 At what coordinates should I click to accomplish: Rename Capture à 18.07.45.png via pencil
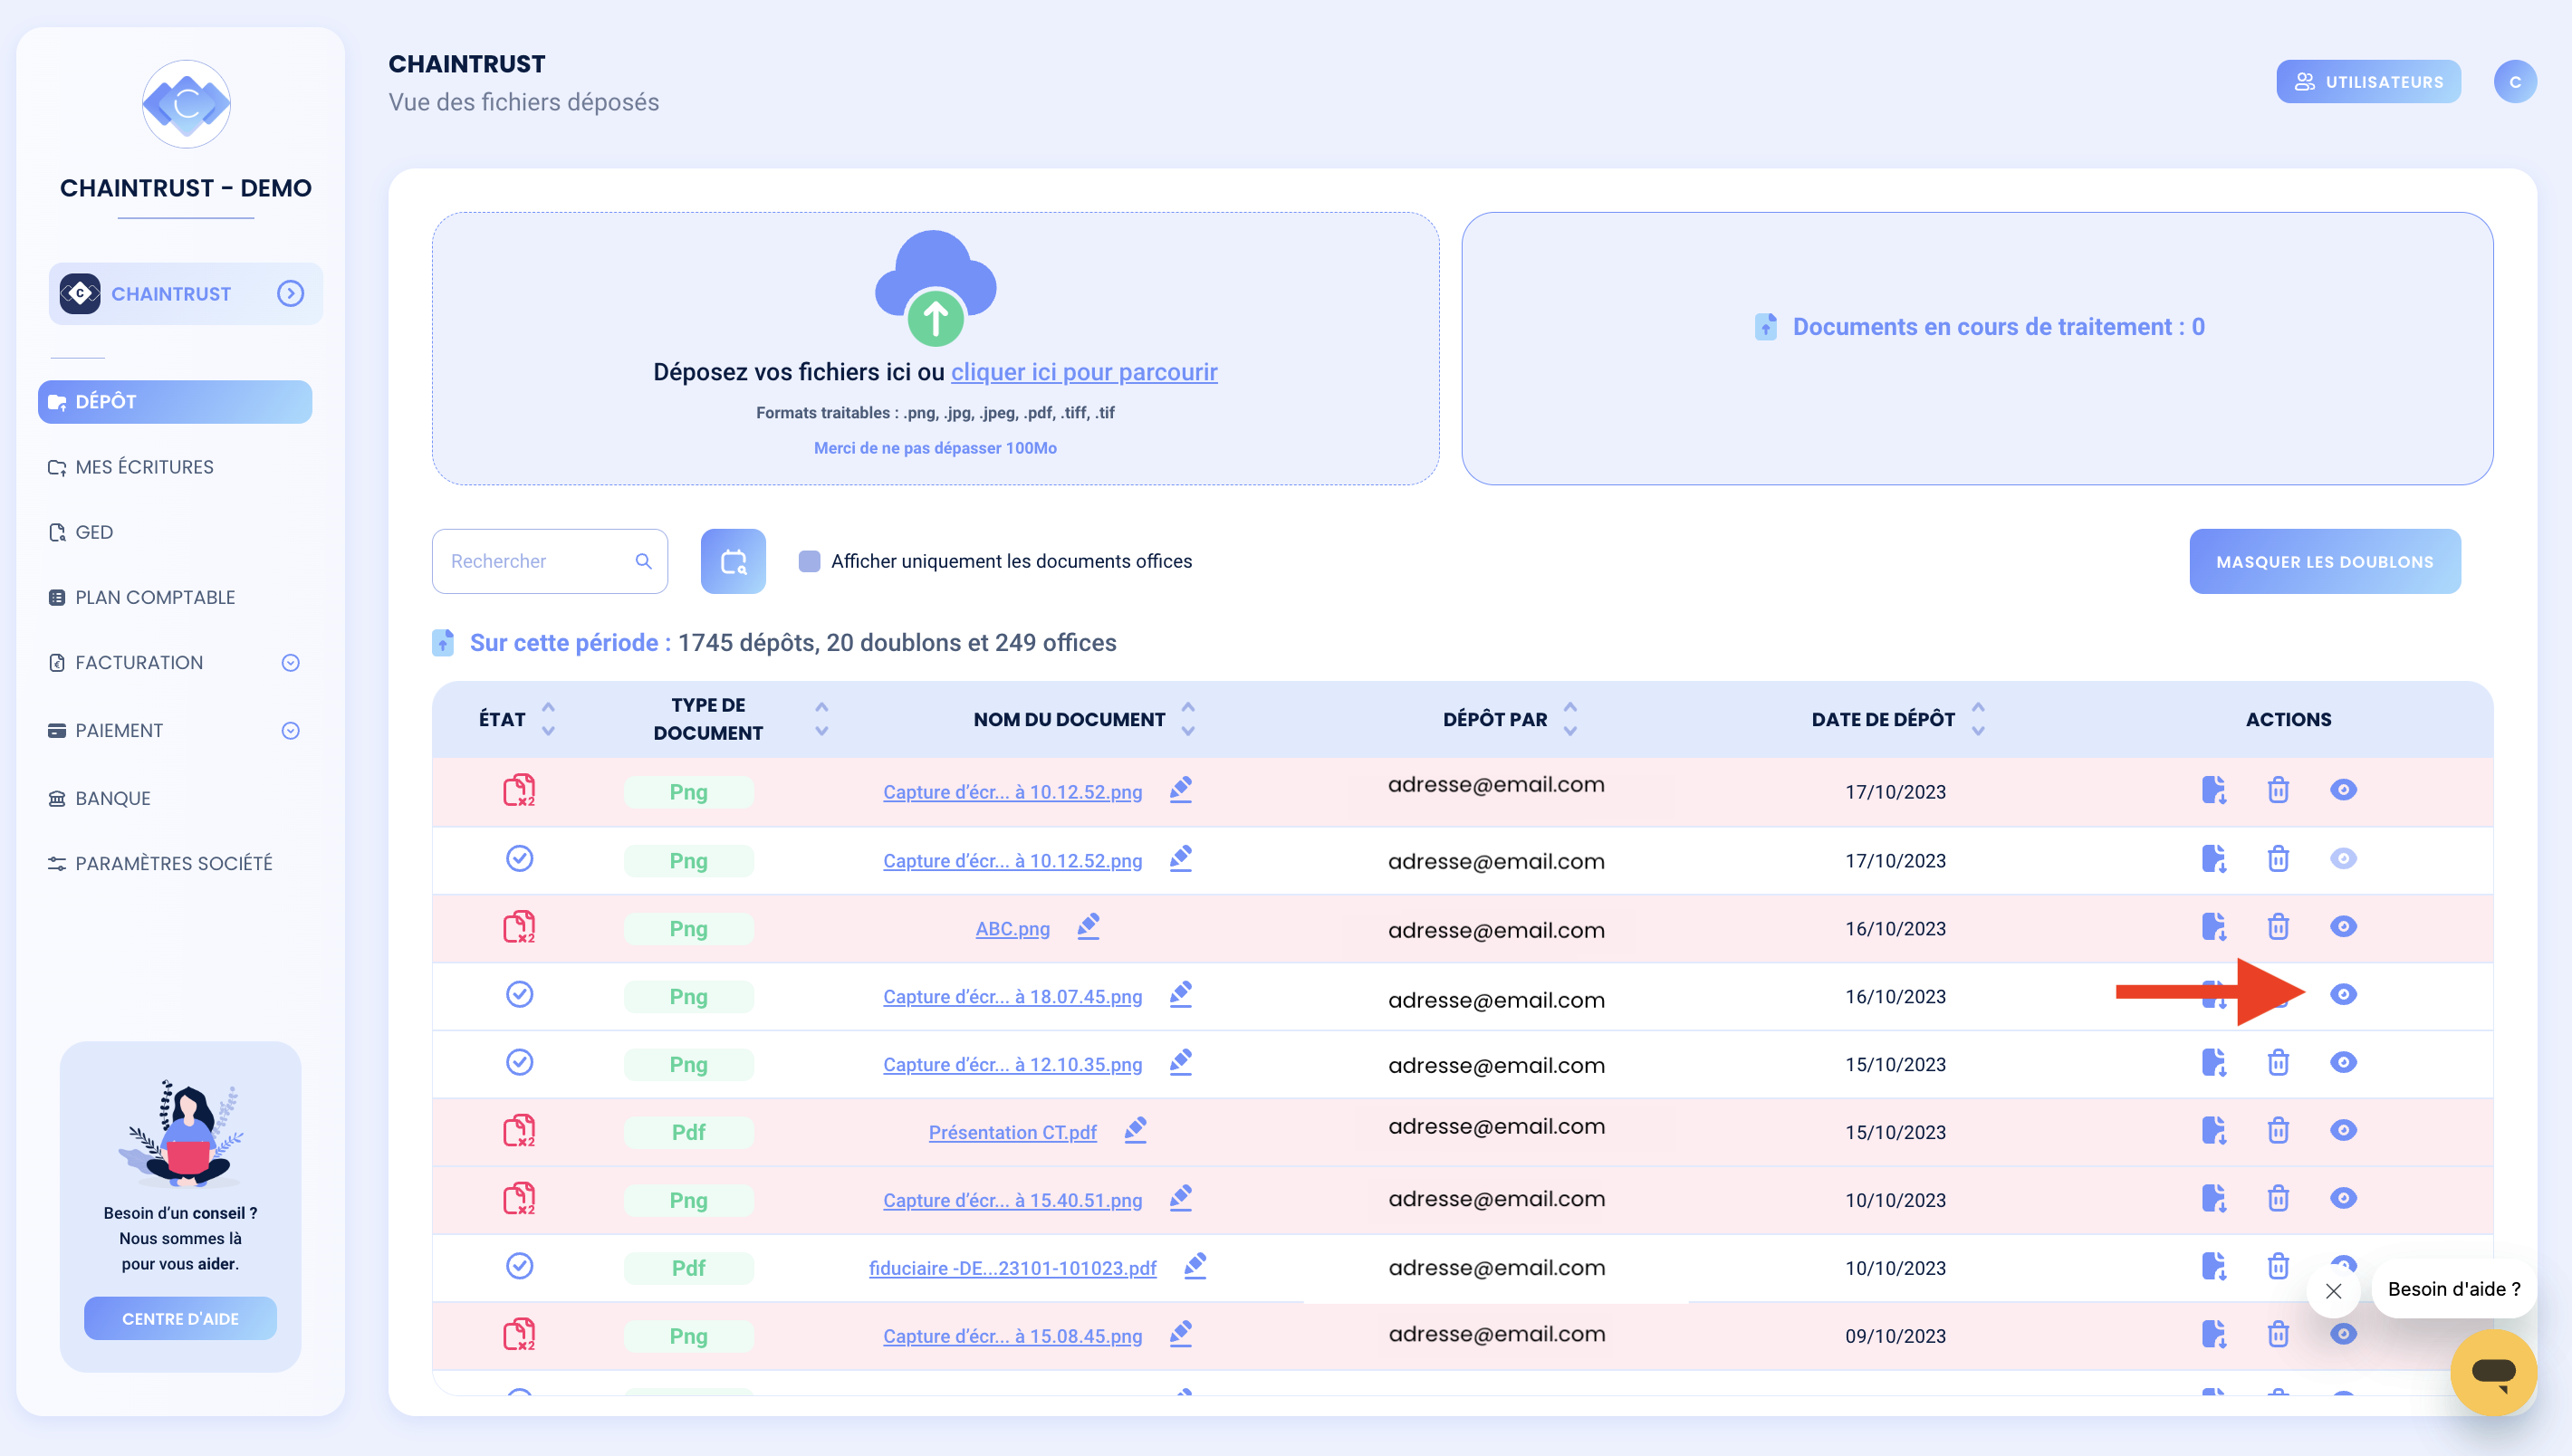click(1181, 994)
